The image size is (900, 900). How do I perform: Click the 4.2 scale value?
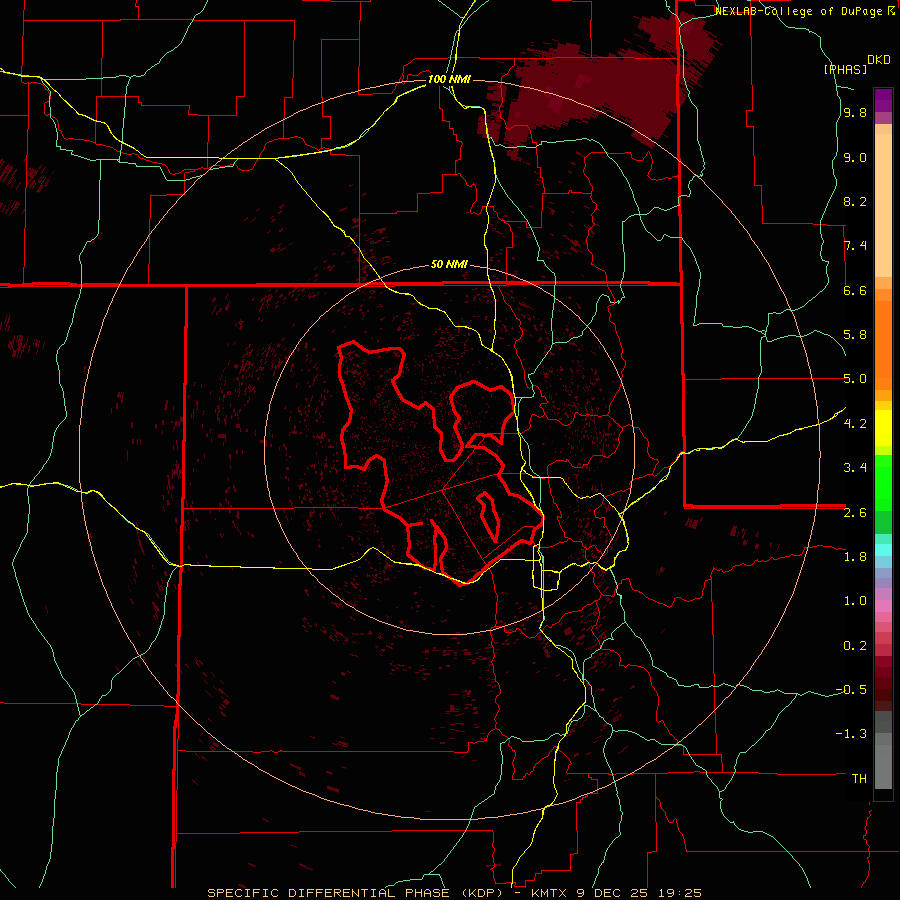click(855, 424)
